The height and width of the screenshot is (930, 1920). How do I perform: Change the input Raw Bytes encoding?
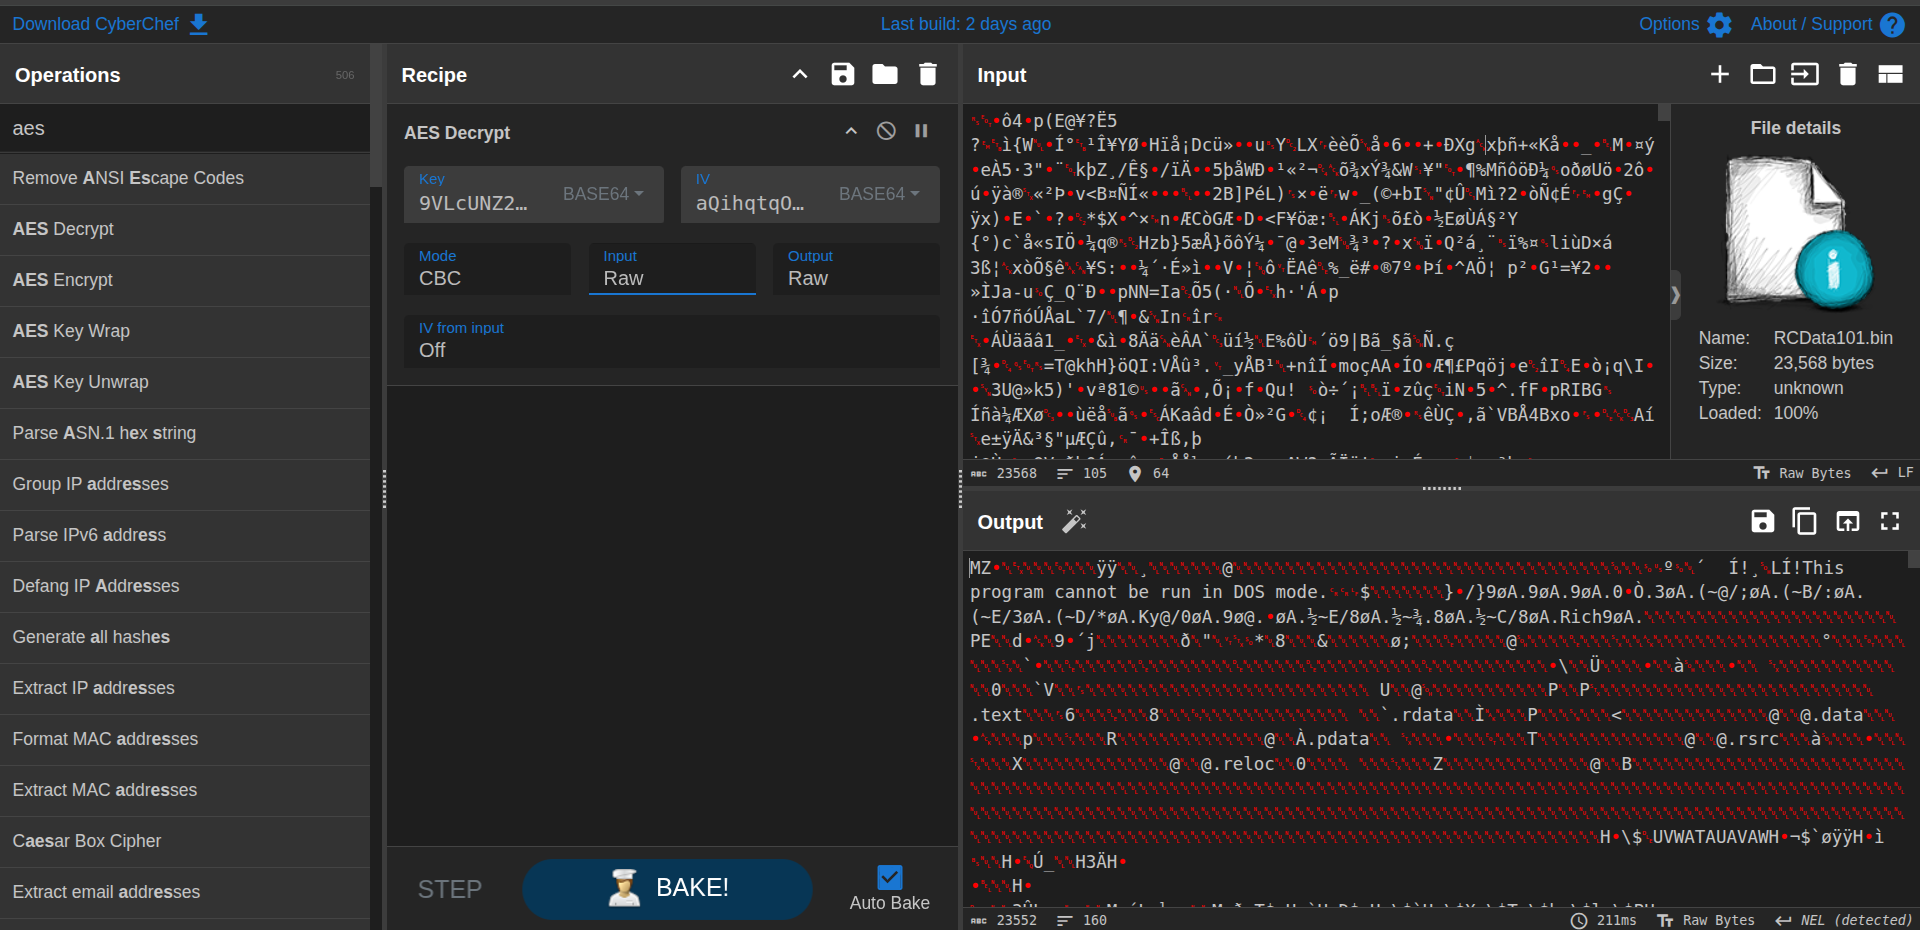(x=1802, y=473)
